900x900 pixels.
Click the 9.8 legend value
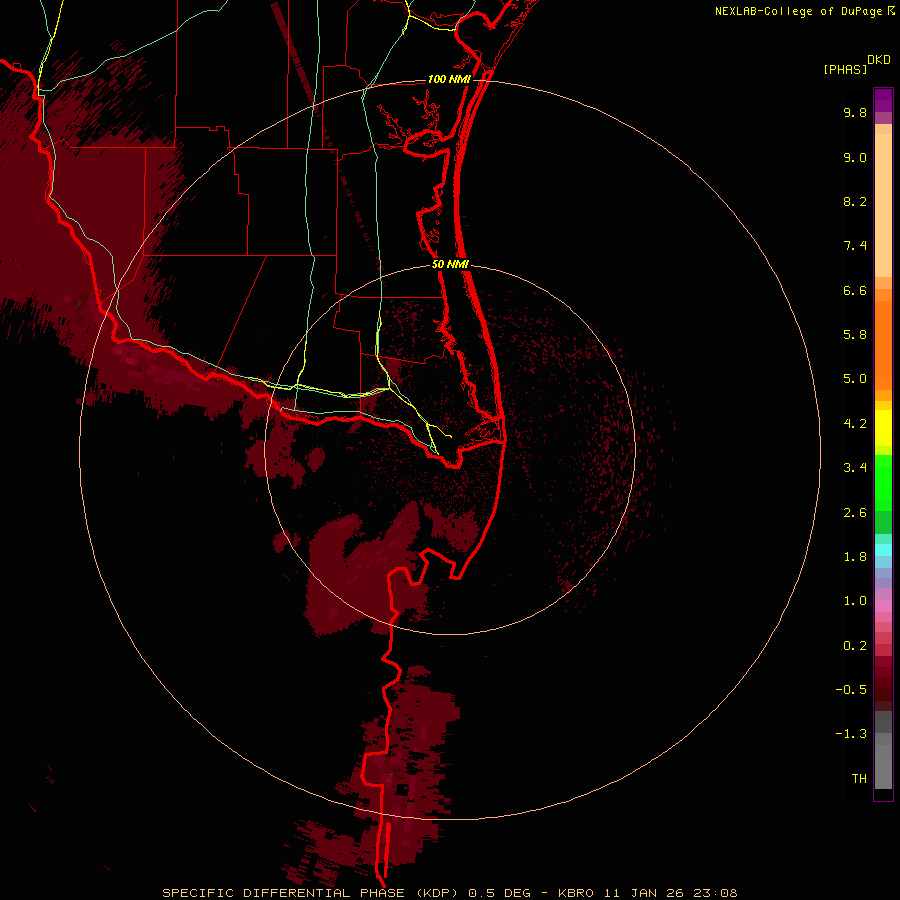(x=855, y=112)
